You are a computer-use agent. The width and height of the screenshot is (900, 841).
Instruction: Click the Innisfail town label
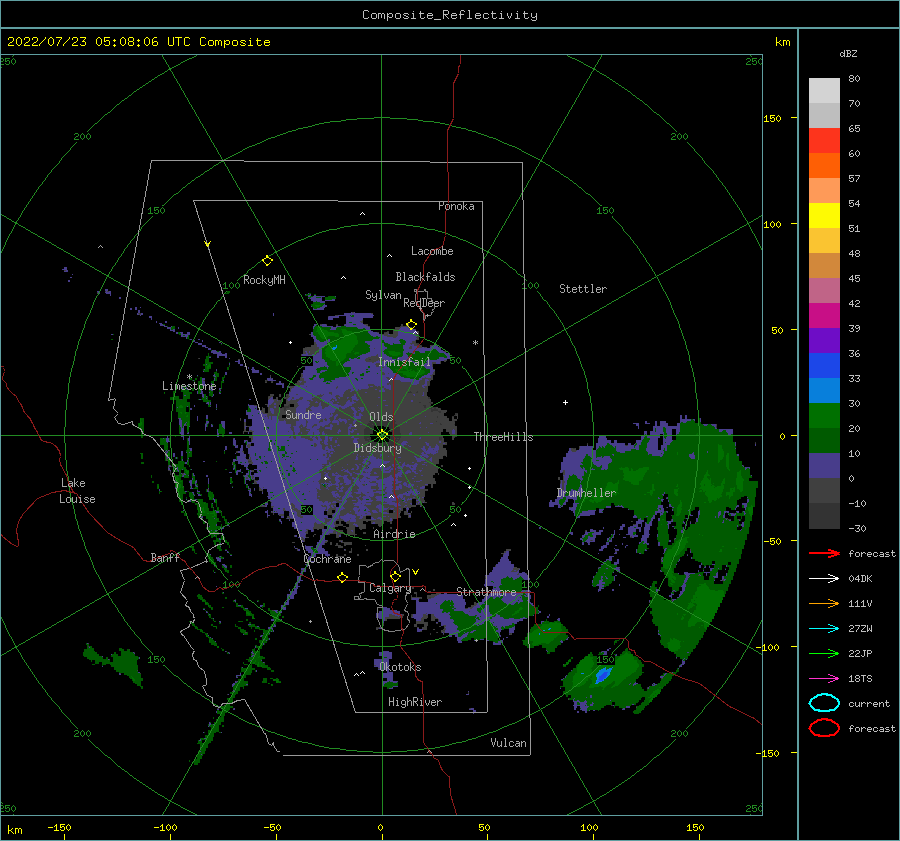[x=404, y=362]
